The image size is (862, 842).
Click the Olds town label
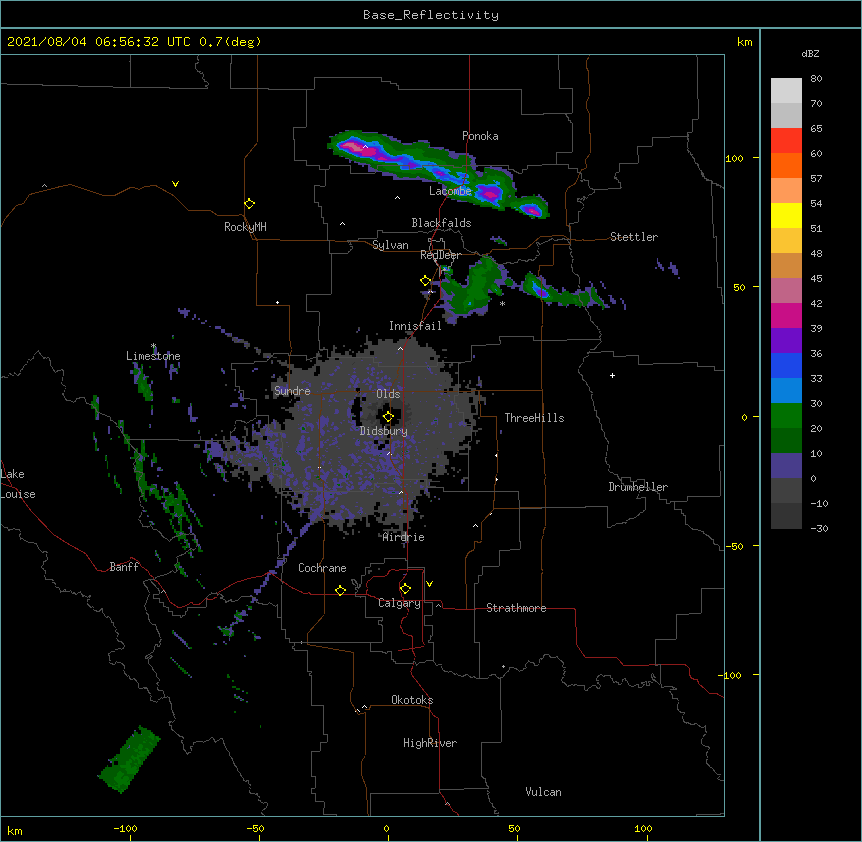388,394
